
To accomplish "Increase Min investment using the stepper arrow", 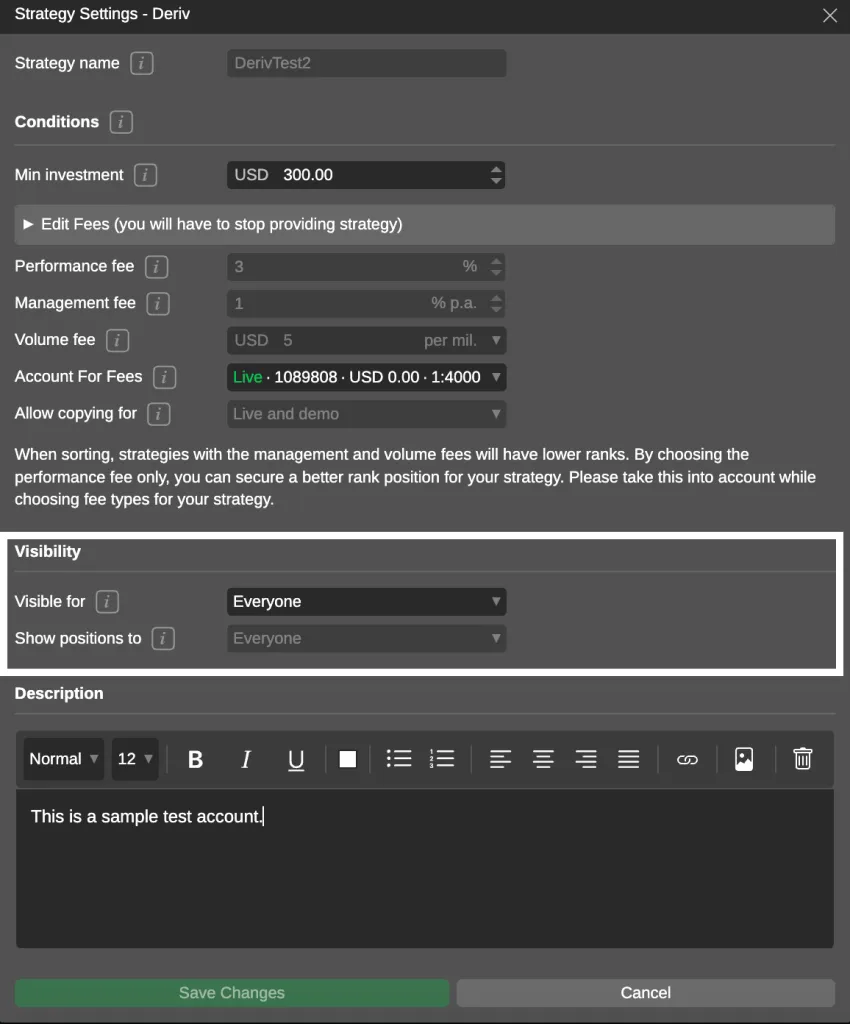I will click(x=496, y=169).
